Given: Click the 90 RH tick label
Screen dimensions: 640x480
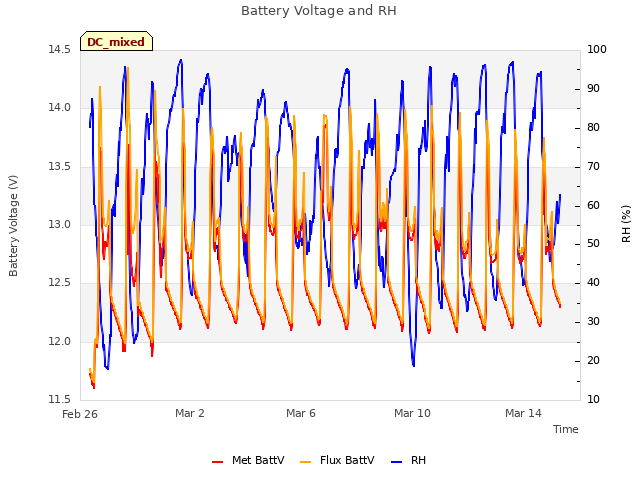Looking at the screenshot, I should pos(593,89).
